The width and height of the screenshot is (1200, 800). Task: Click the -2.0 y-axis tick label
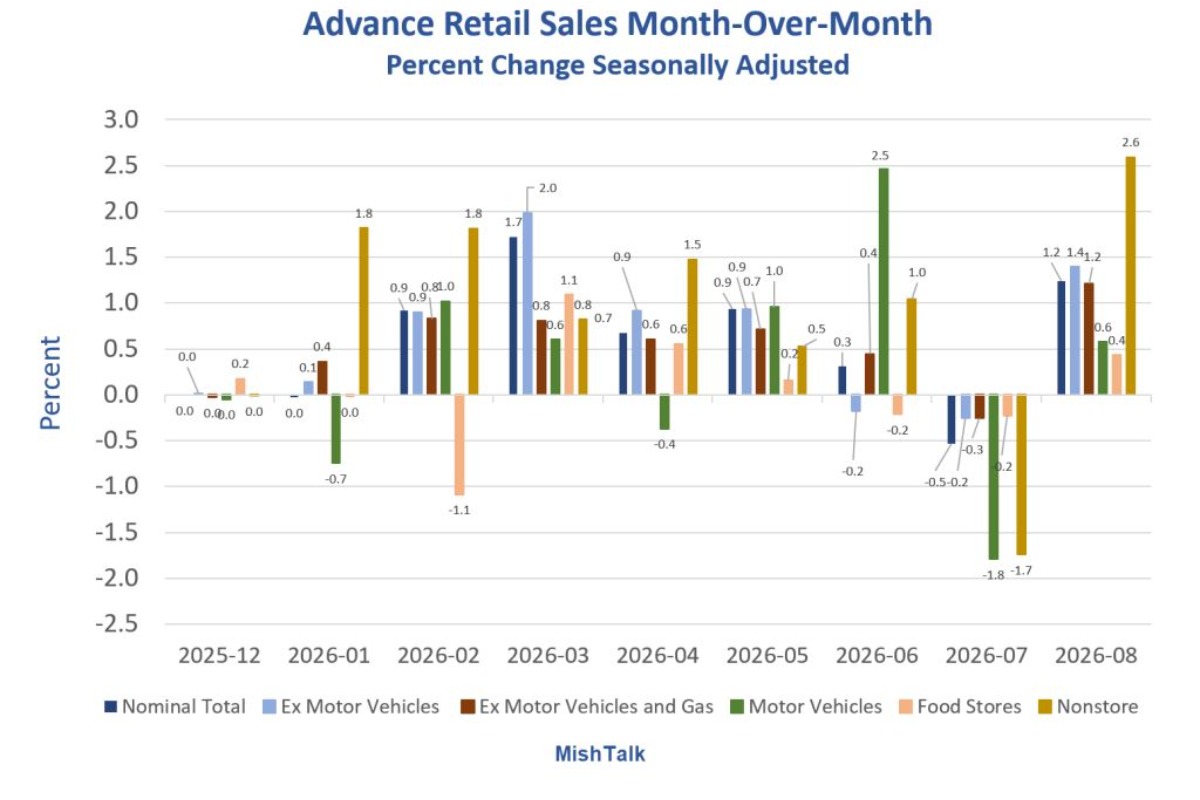(x=116, y=579)
